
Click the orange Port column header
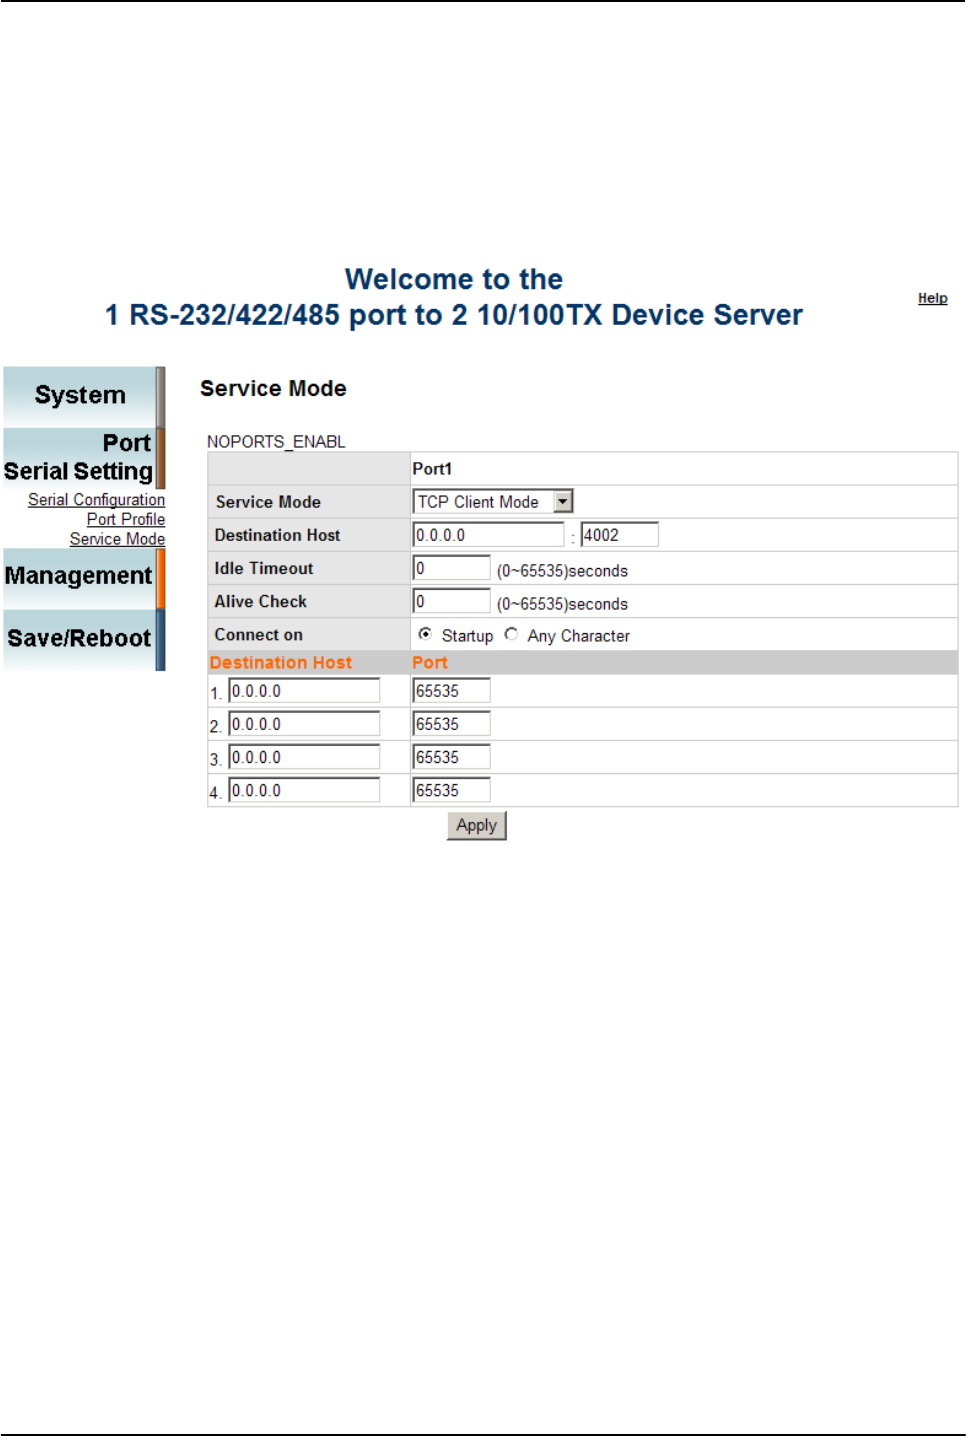[x=430, y=662]
